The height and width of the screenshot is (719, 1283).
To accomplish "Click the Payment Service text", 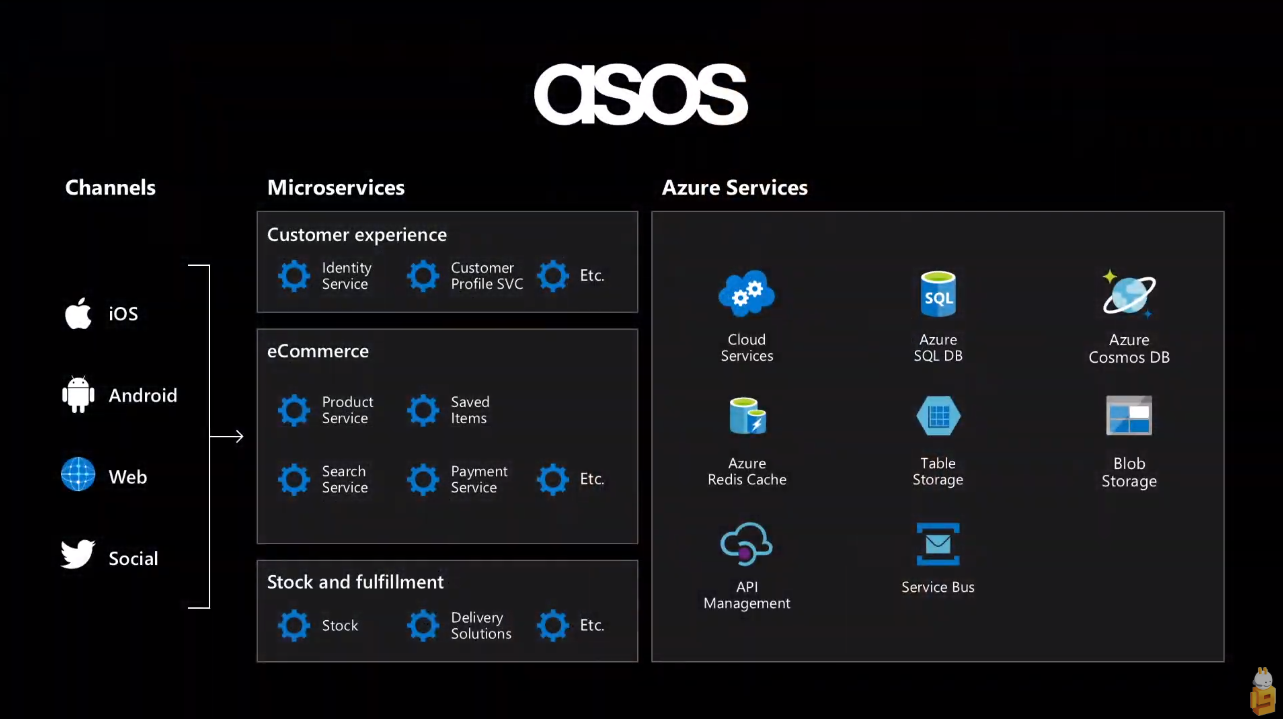I will [x=479, y=480].
